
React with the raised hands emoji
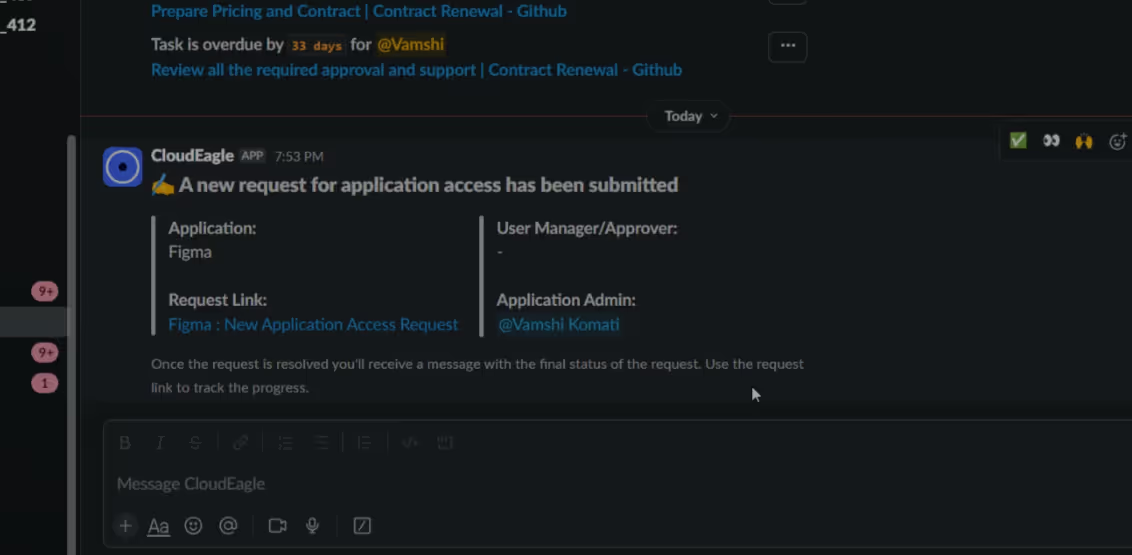click(x=1084, y=141)
